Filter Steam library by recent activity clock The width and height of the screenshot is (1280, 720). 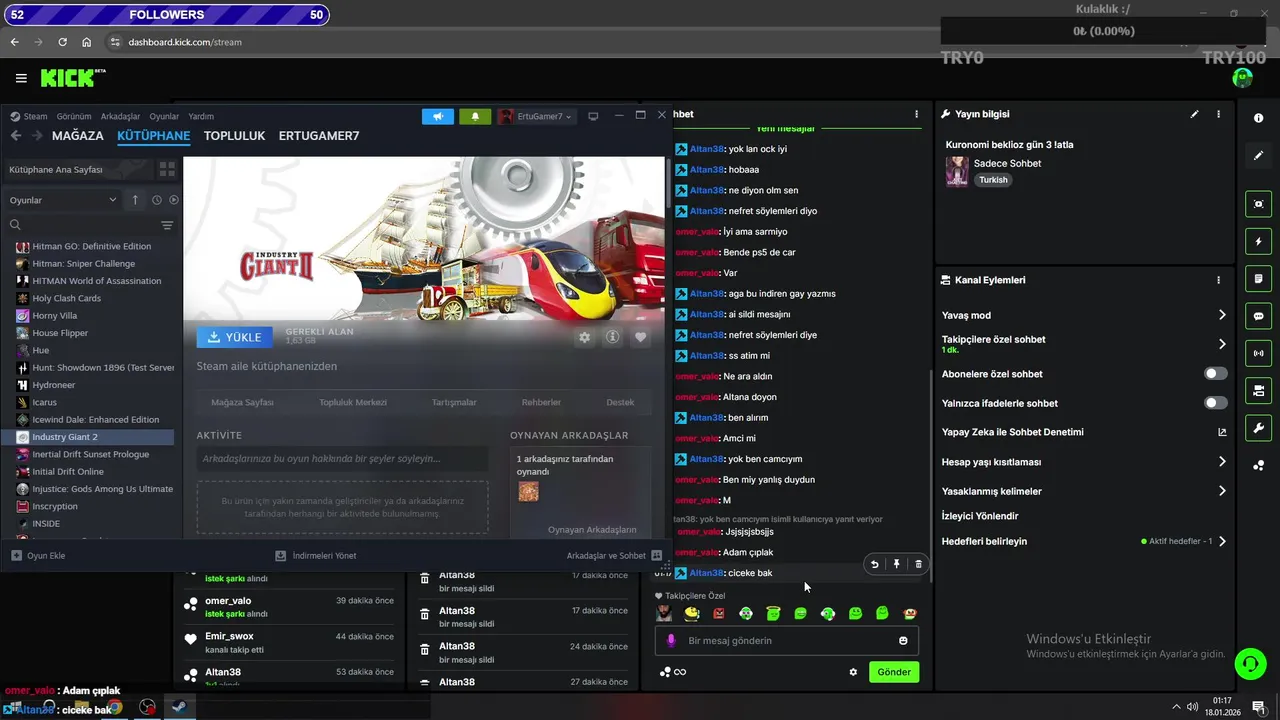(x=157, y=200)
